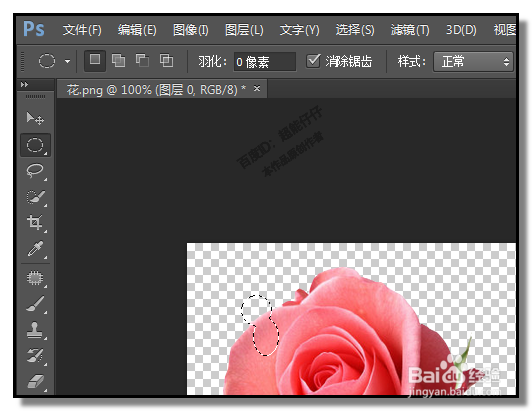Open the 滤镜(T) menu
This screenshot has width=532, height=411.
click(x=410, y=30)
